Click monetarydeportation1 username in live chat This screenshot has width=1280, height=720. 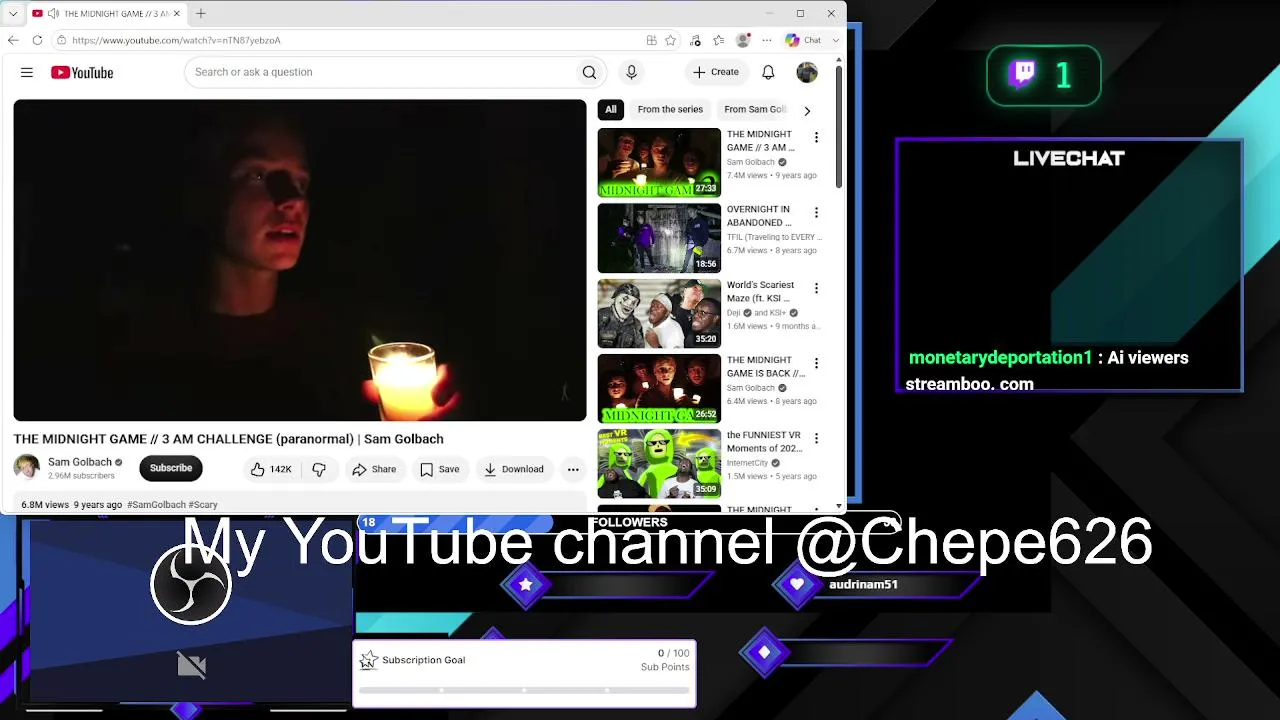click(1000, 358)
